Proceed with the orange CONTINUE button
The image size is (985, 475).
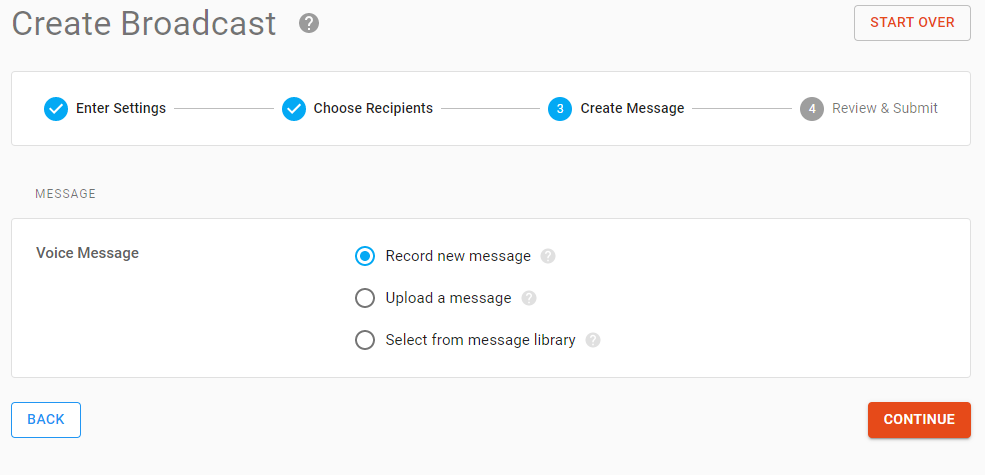coord(919,420)
